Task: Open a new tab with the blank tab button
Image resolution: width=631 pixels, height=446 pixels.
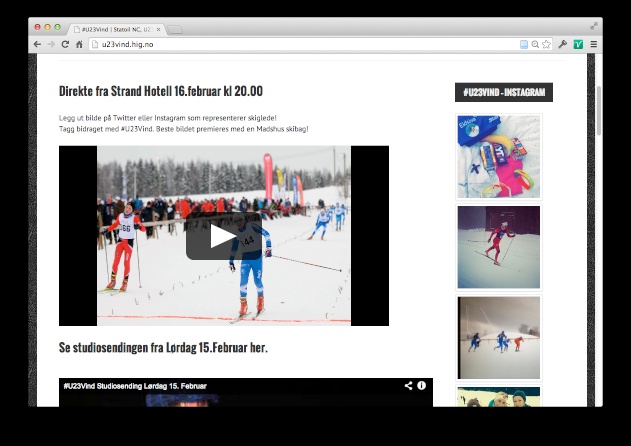Action: point(175,30)
